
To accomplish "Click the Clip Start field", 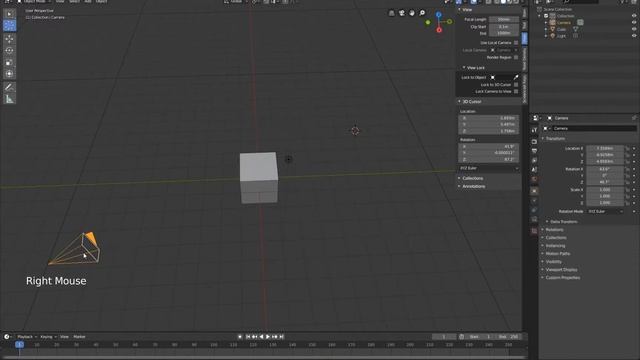I will point(504,27).
